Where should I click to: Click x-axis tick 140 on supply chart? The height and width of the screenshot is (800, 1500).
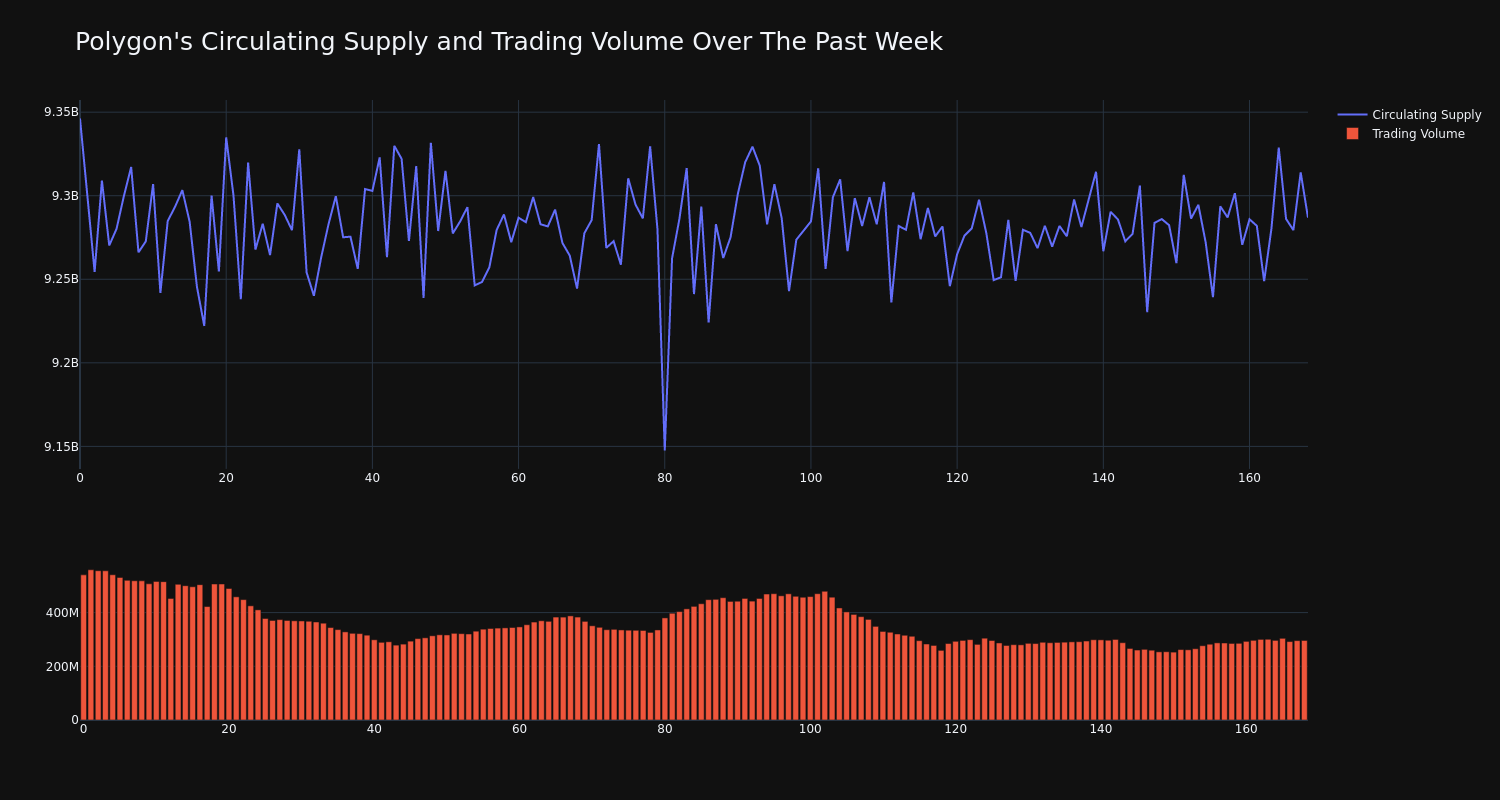point(1103,478)
